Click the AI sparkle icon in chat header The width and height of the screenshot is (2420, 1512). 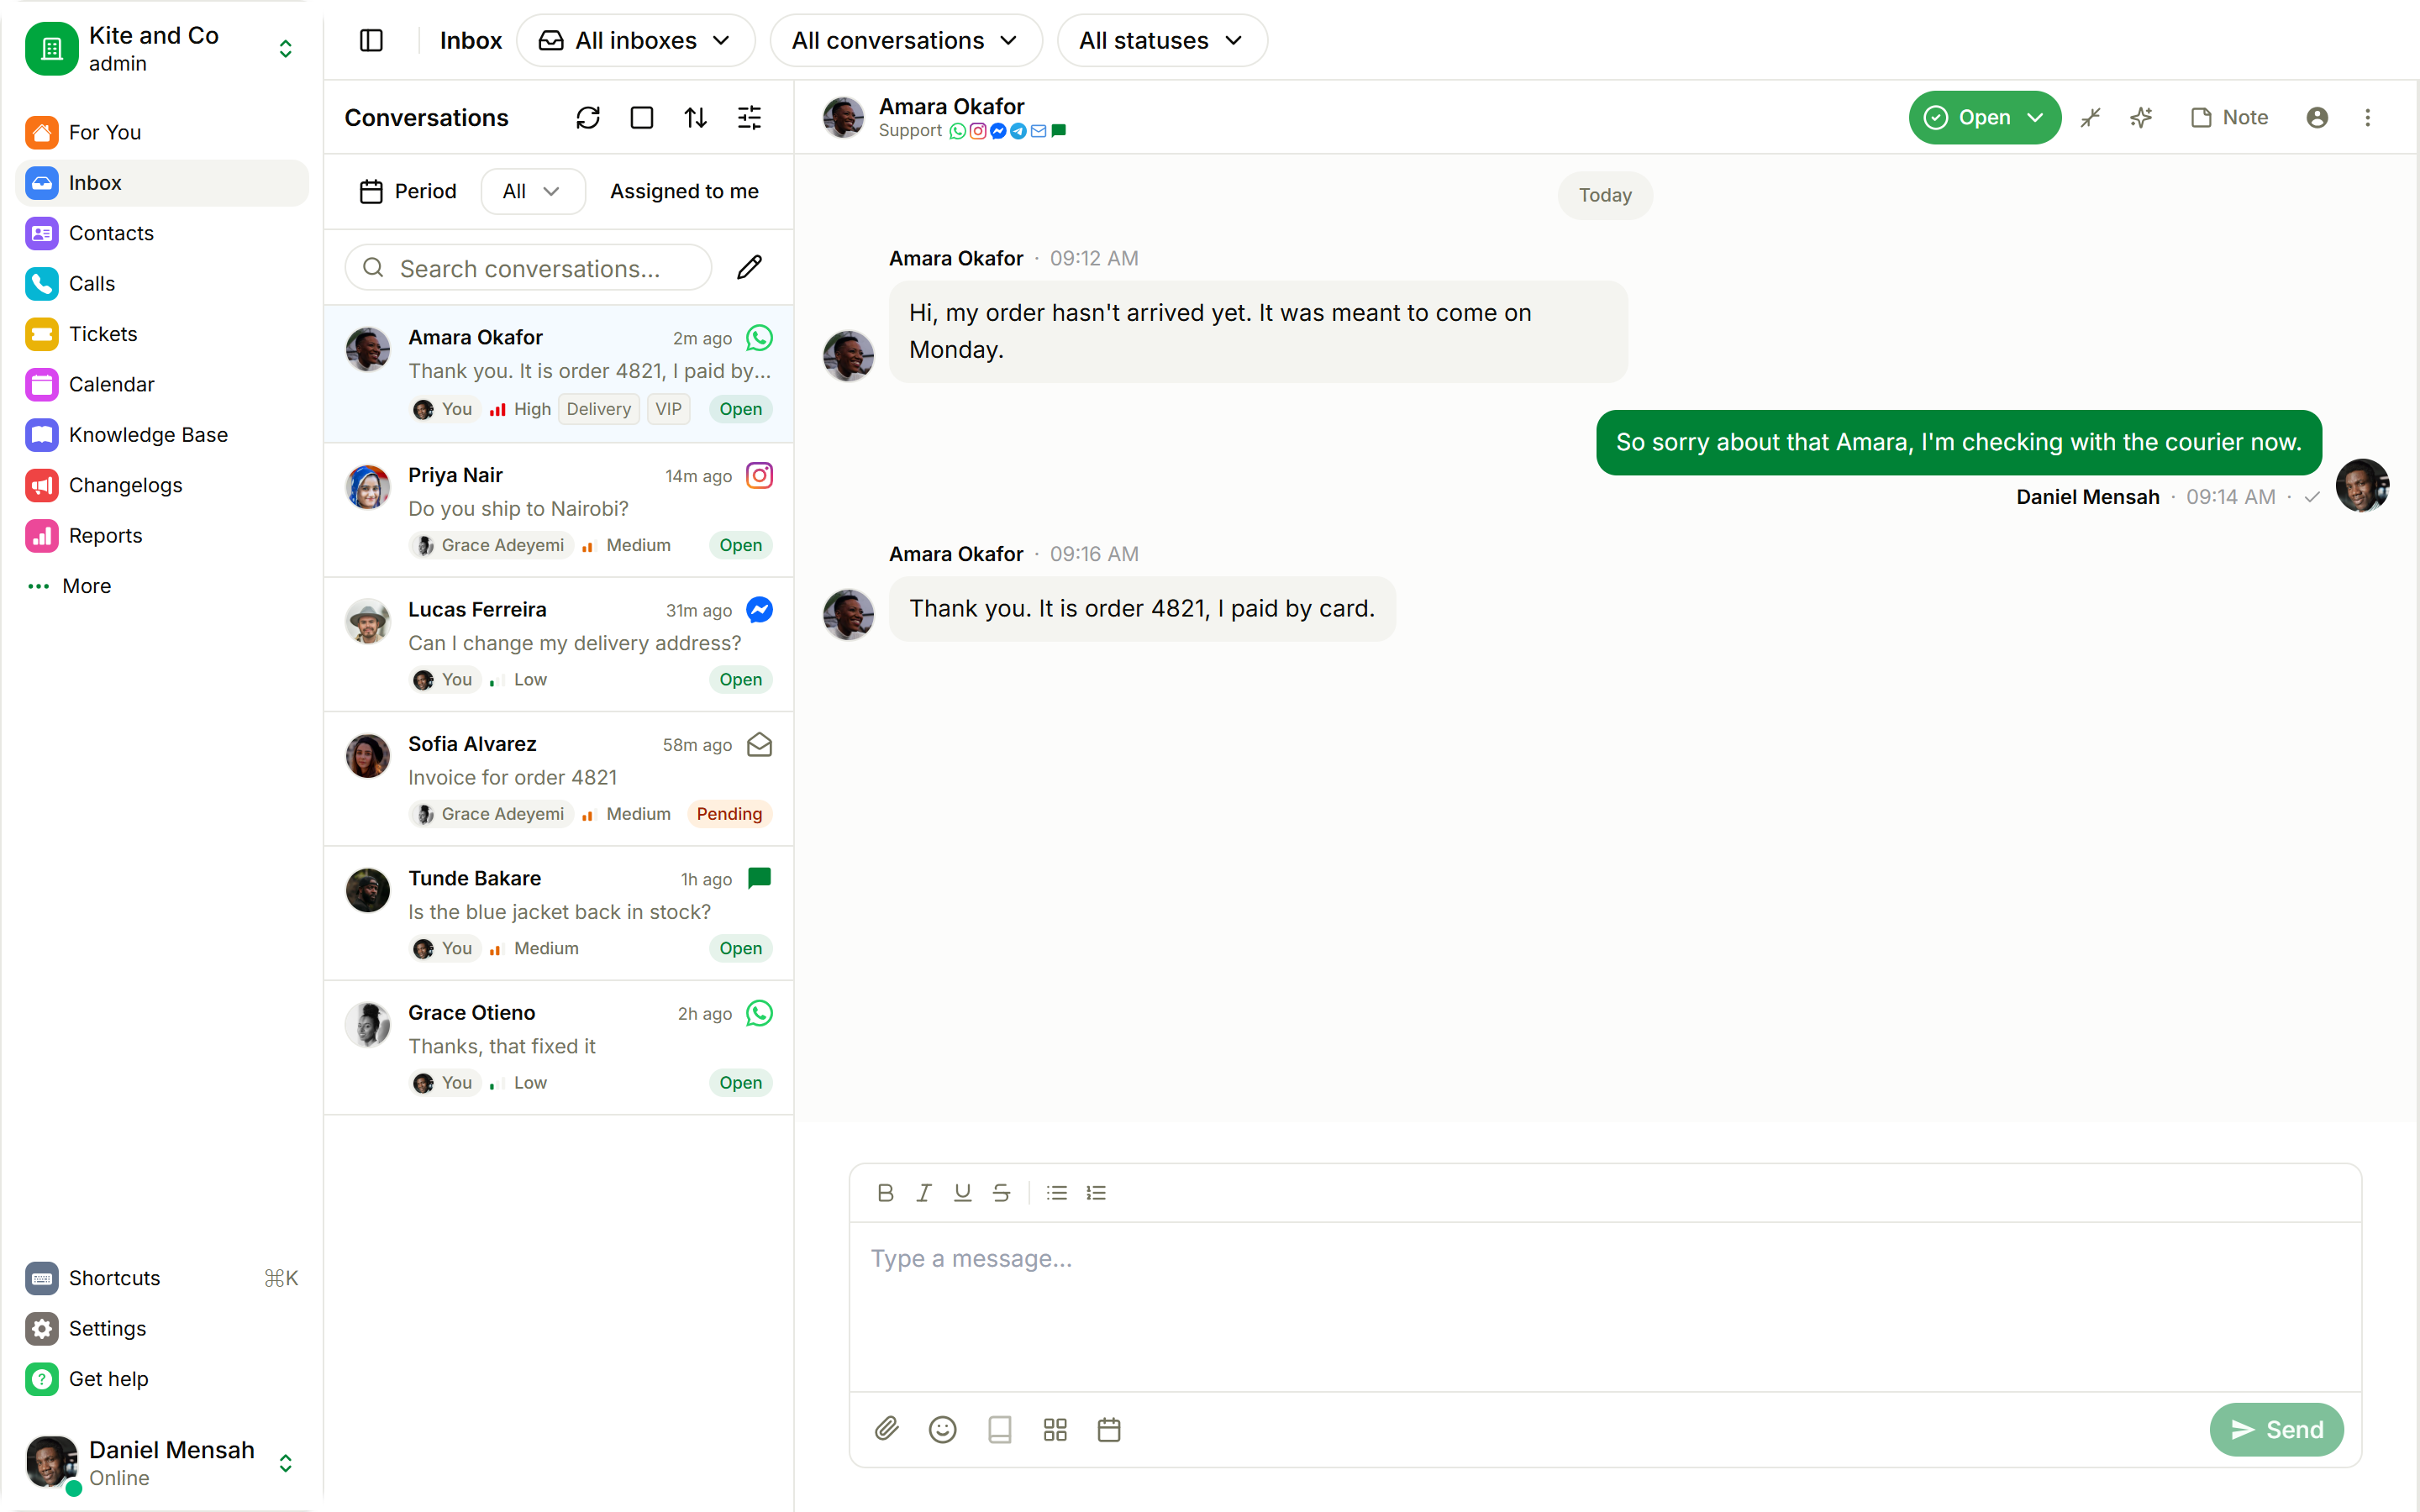click(2141, 118)
